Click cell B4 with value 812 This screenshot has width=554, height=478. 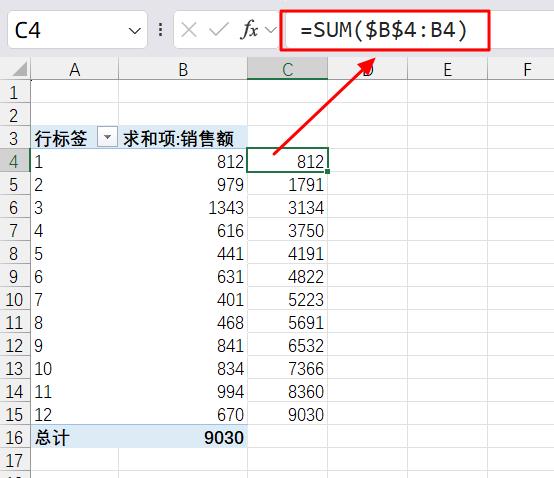183,161
